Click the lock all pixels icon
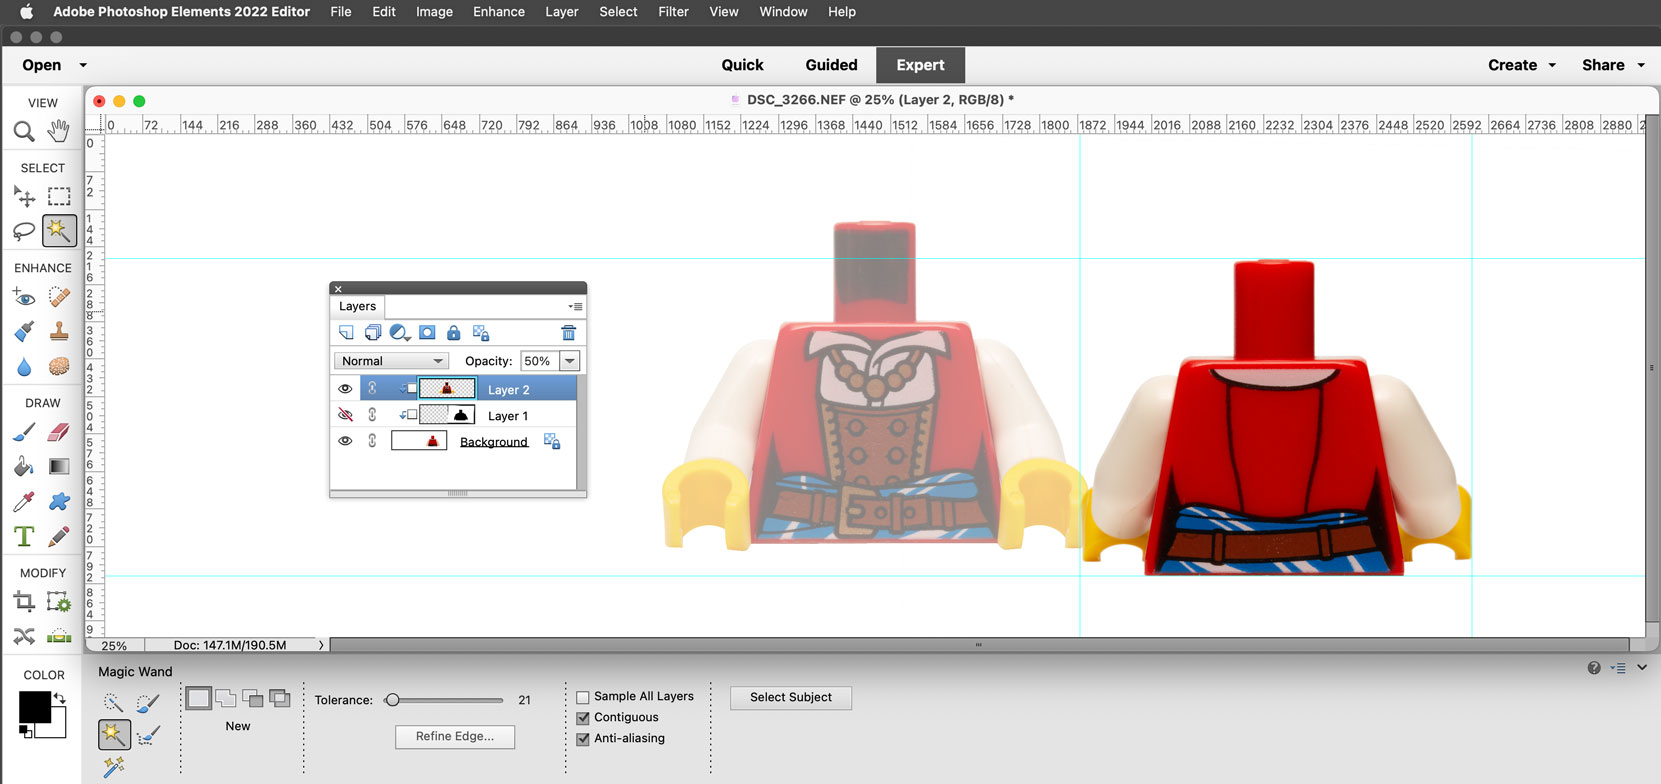Viewport: 1661px width, 784px height. pos(454,333)
